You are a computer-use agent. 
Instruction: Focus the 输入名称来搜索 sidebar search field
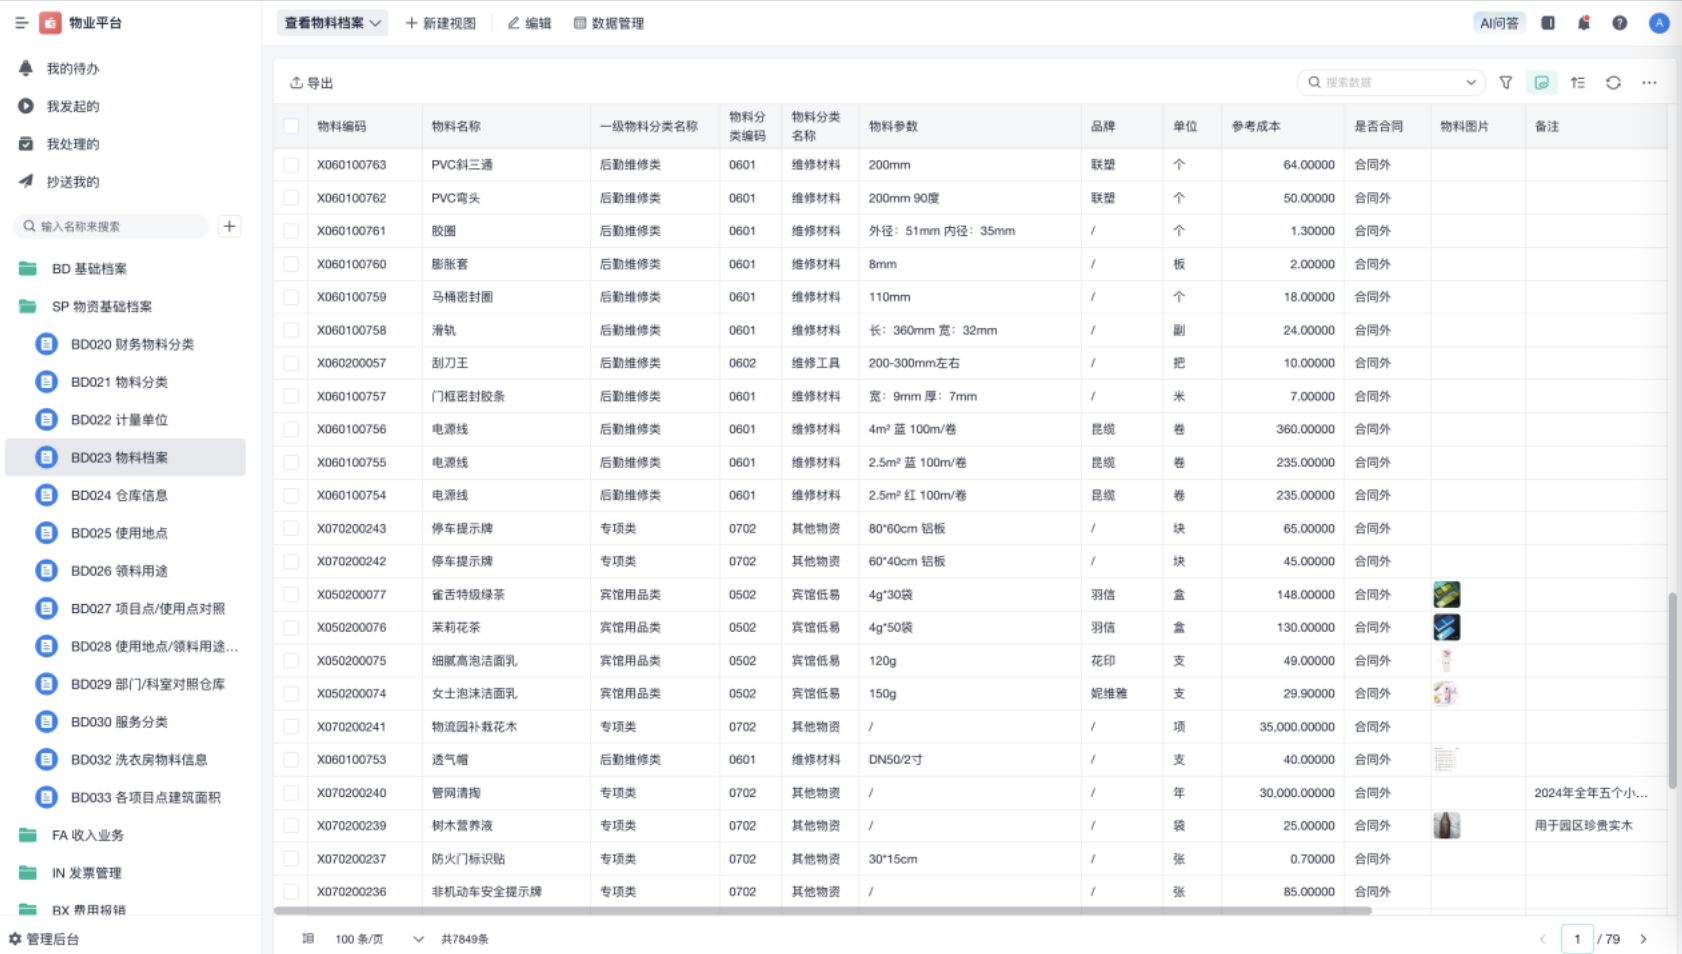coord(111,226)
